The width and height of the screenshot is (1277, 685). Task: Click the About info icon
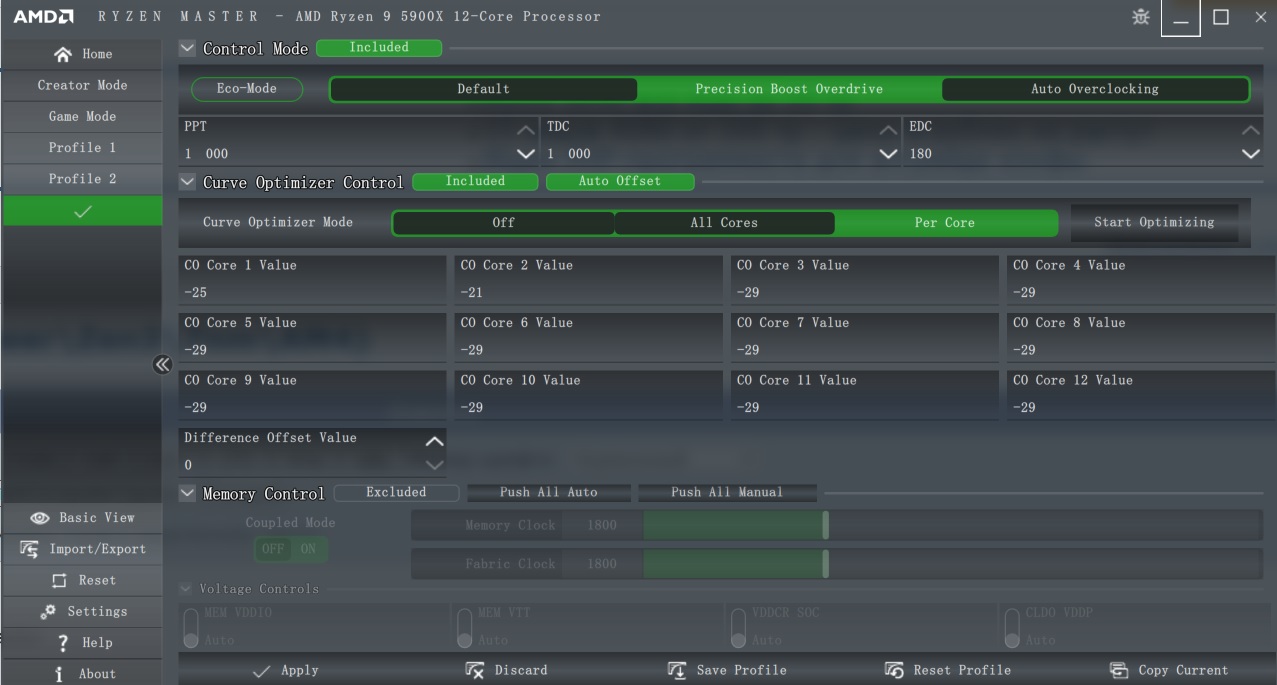coord(60,673)
